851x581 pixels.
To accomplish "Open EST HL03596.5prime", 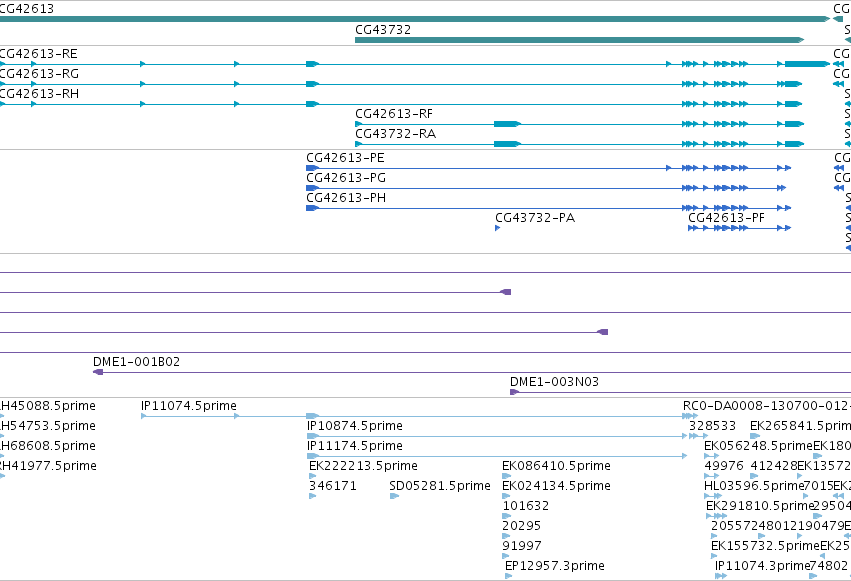I will pos(754,486).
